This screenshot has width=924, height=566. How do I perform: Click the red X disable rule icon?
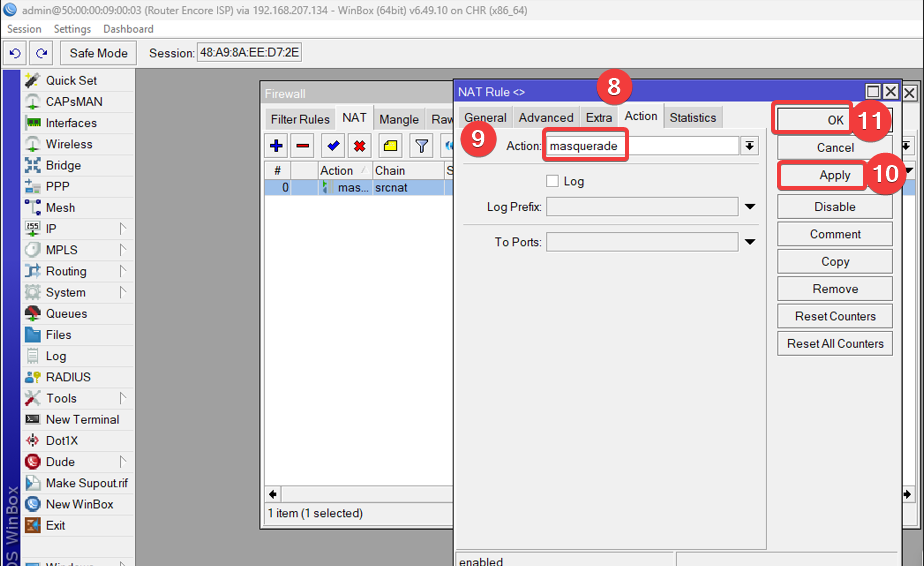[x=359, y=146]
